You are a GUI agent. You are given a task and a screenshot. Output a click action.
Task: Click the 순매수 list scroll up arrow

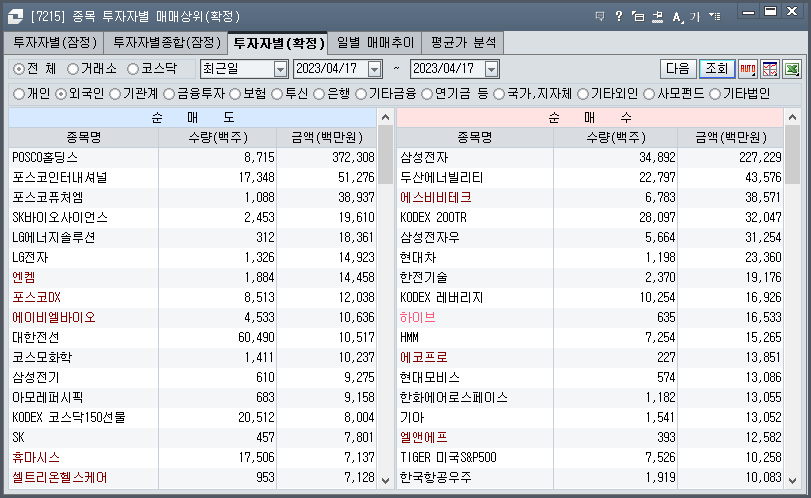tap(792, 117)
